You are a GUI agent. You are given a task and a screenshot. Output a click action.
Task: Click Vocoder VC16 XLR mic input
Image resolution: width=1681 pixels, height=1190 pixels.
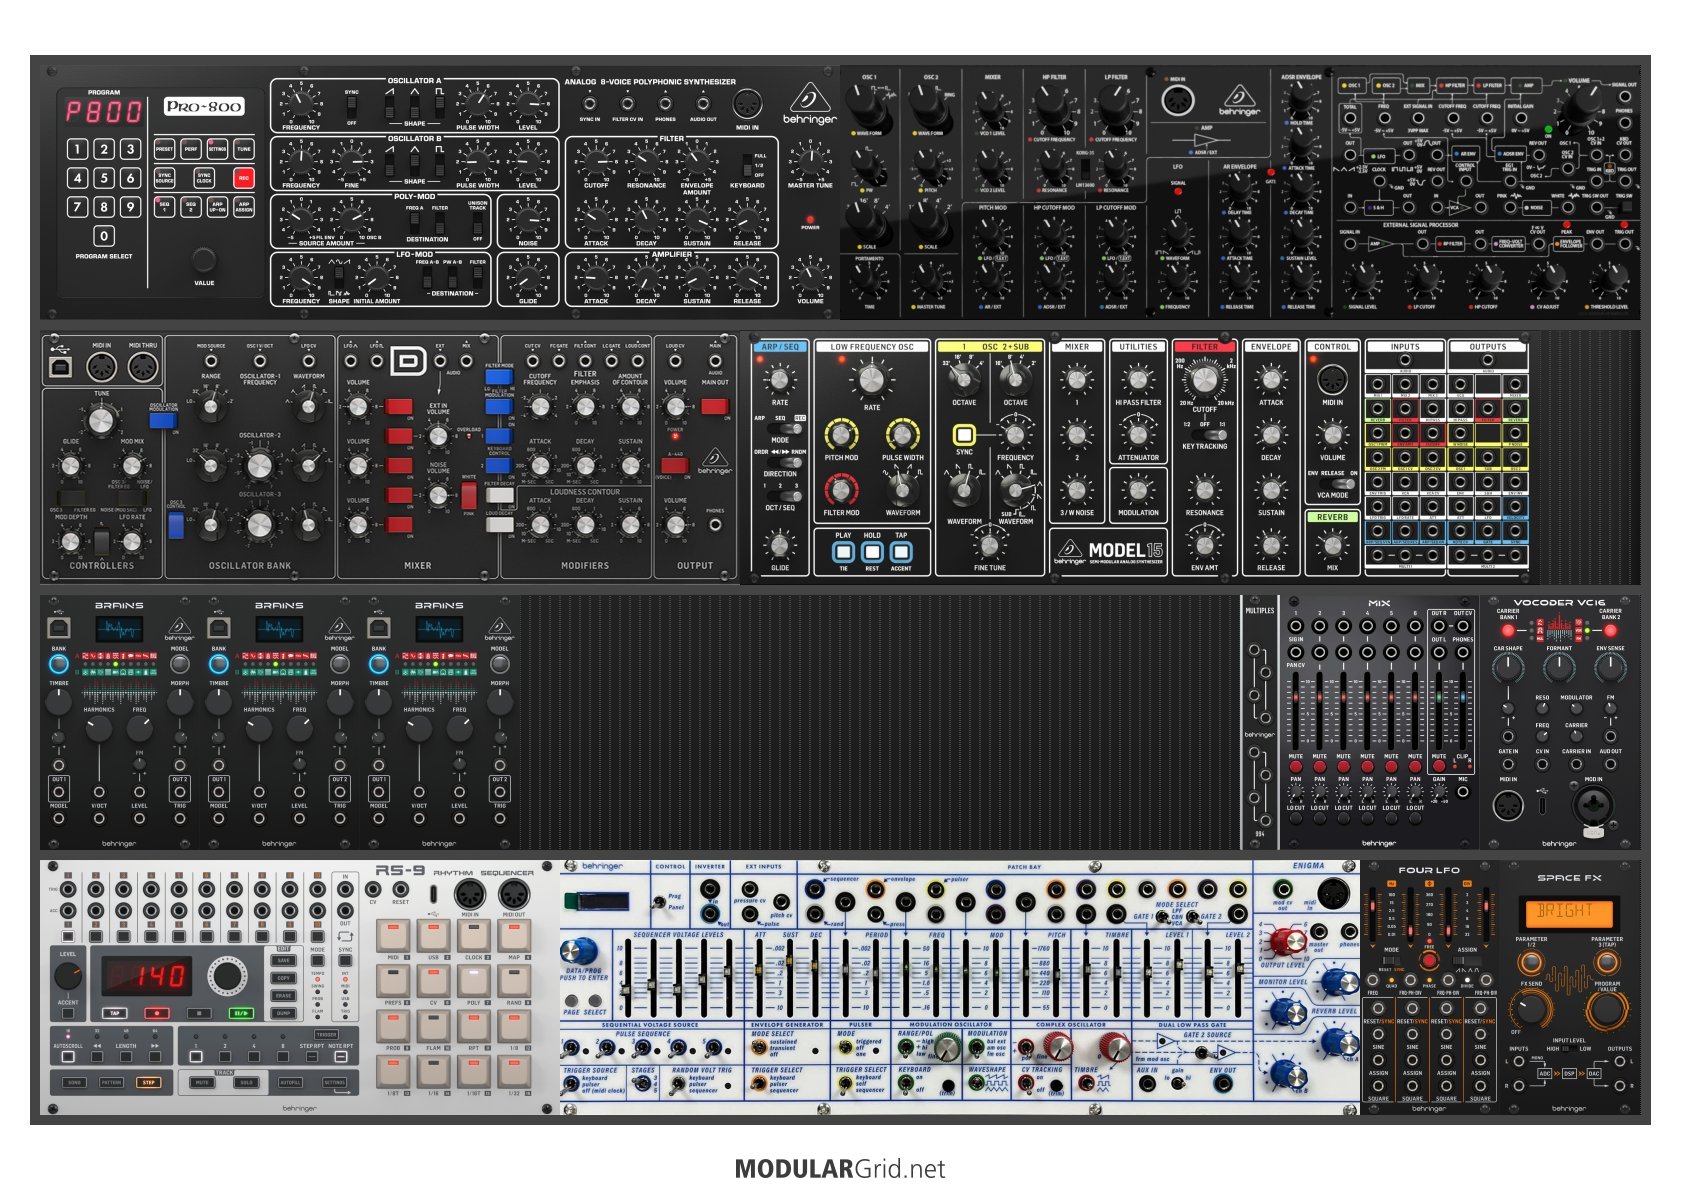click(1593, 807)
